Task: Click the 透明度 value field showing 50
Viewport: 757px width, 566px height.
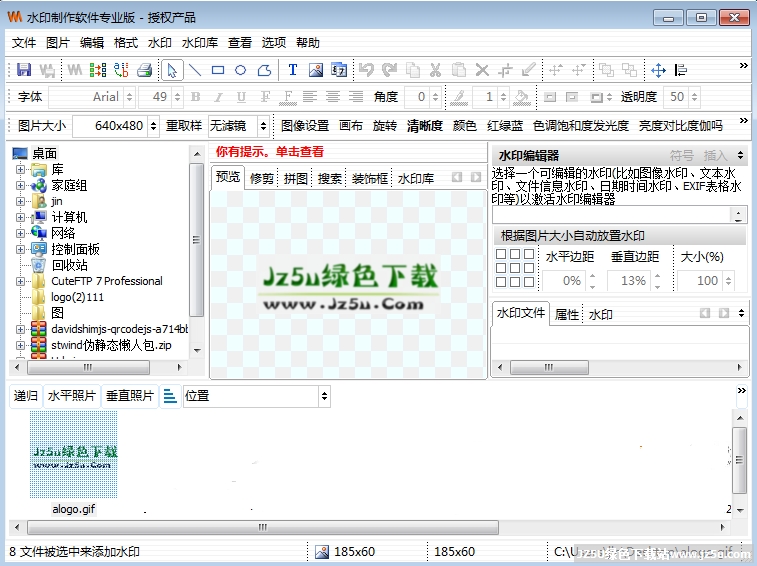Action: point(676,97)
